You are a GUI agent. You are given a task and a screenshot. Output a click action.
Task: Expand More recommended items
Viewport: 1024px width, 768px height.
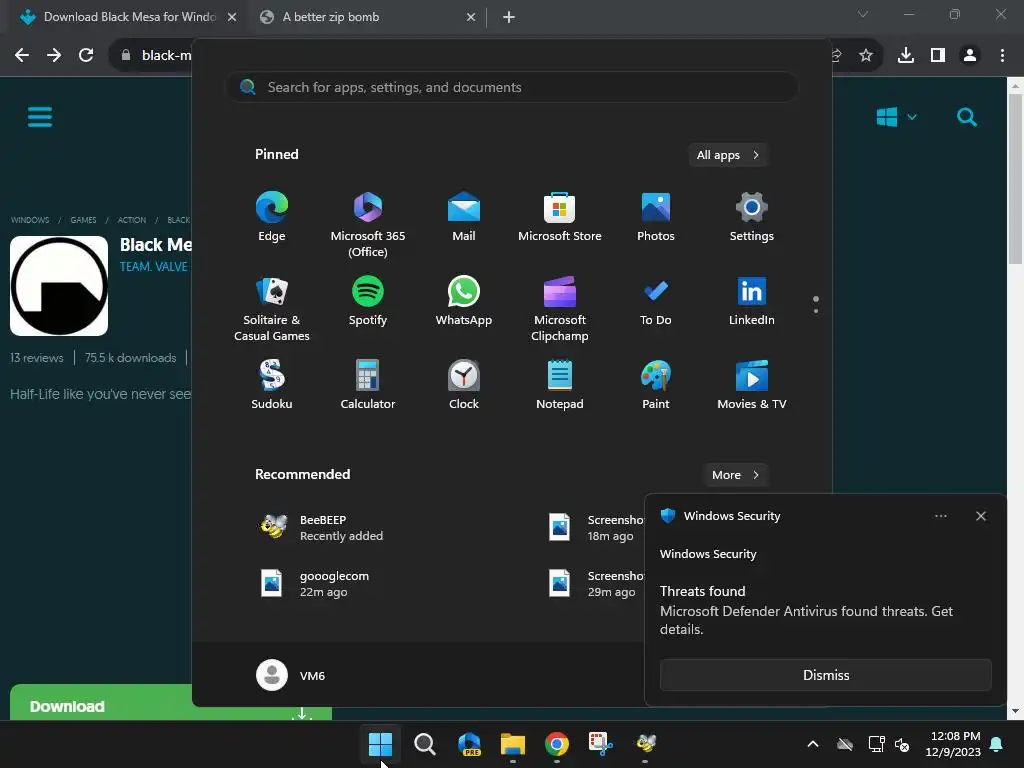coord(735,475)
